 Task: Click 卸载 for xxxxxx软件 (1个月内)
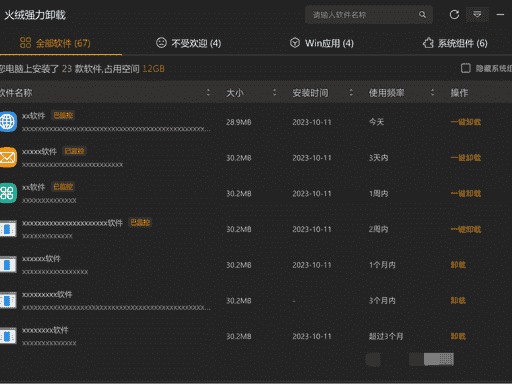click(x=458, y=265)
